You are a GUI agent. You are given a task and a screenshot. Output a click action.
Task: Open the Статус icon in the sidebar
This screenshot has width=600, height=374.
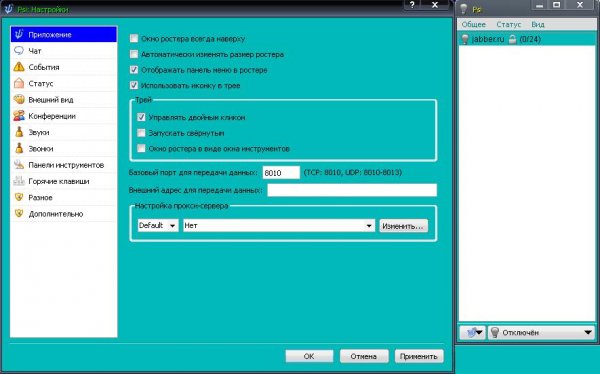click(19, 83)
